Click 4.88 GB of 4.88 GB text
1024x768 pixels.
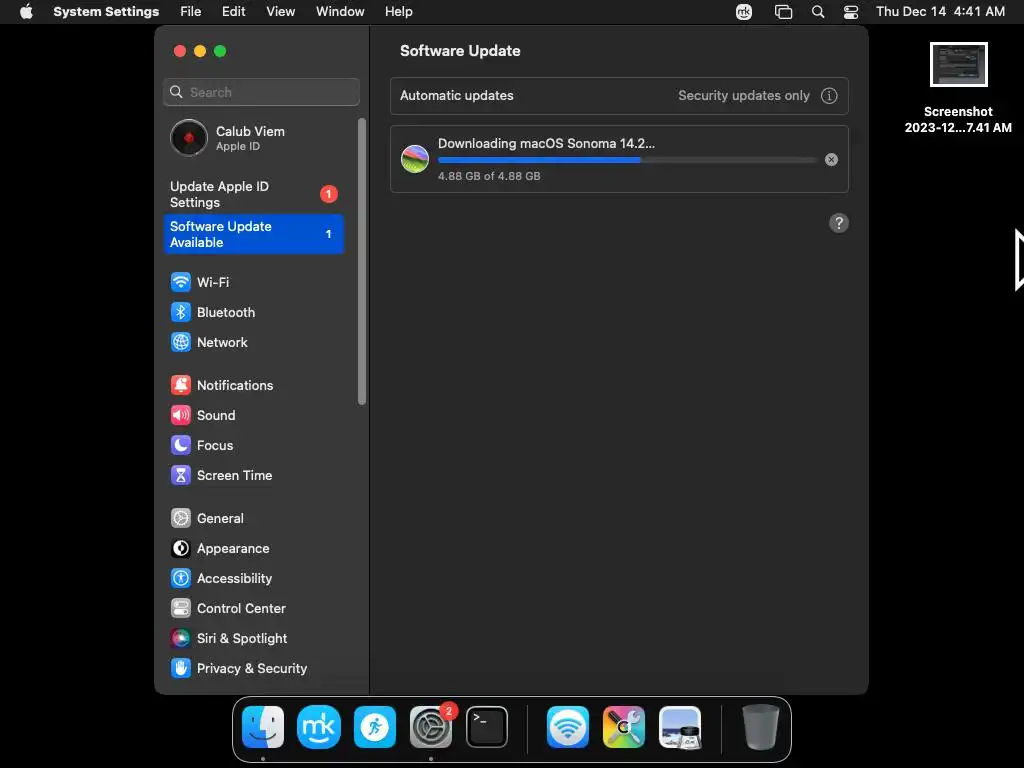click(x=488, y=176)
